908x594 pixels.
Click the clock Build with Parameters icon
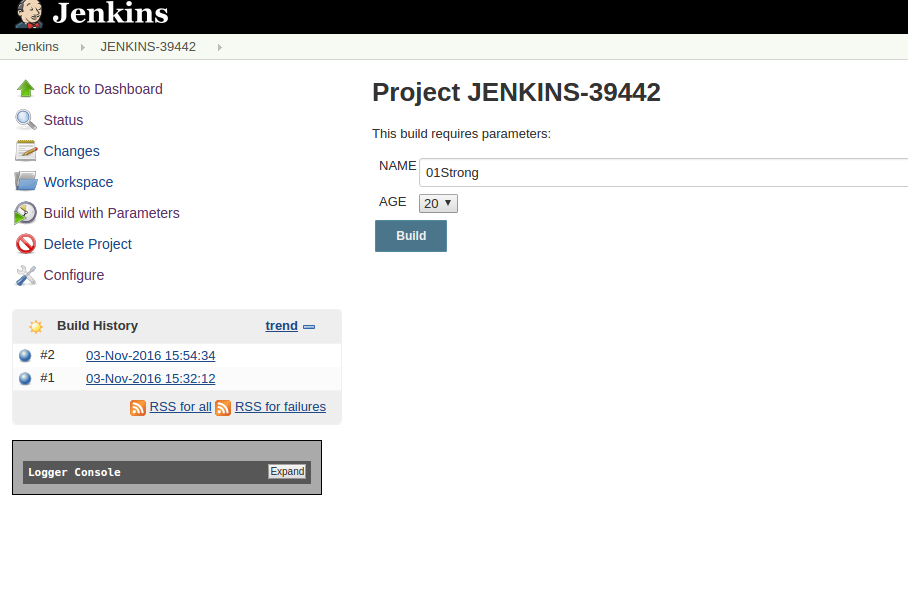(25, 212)
